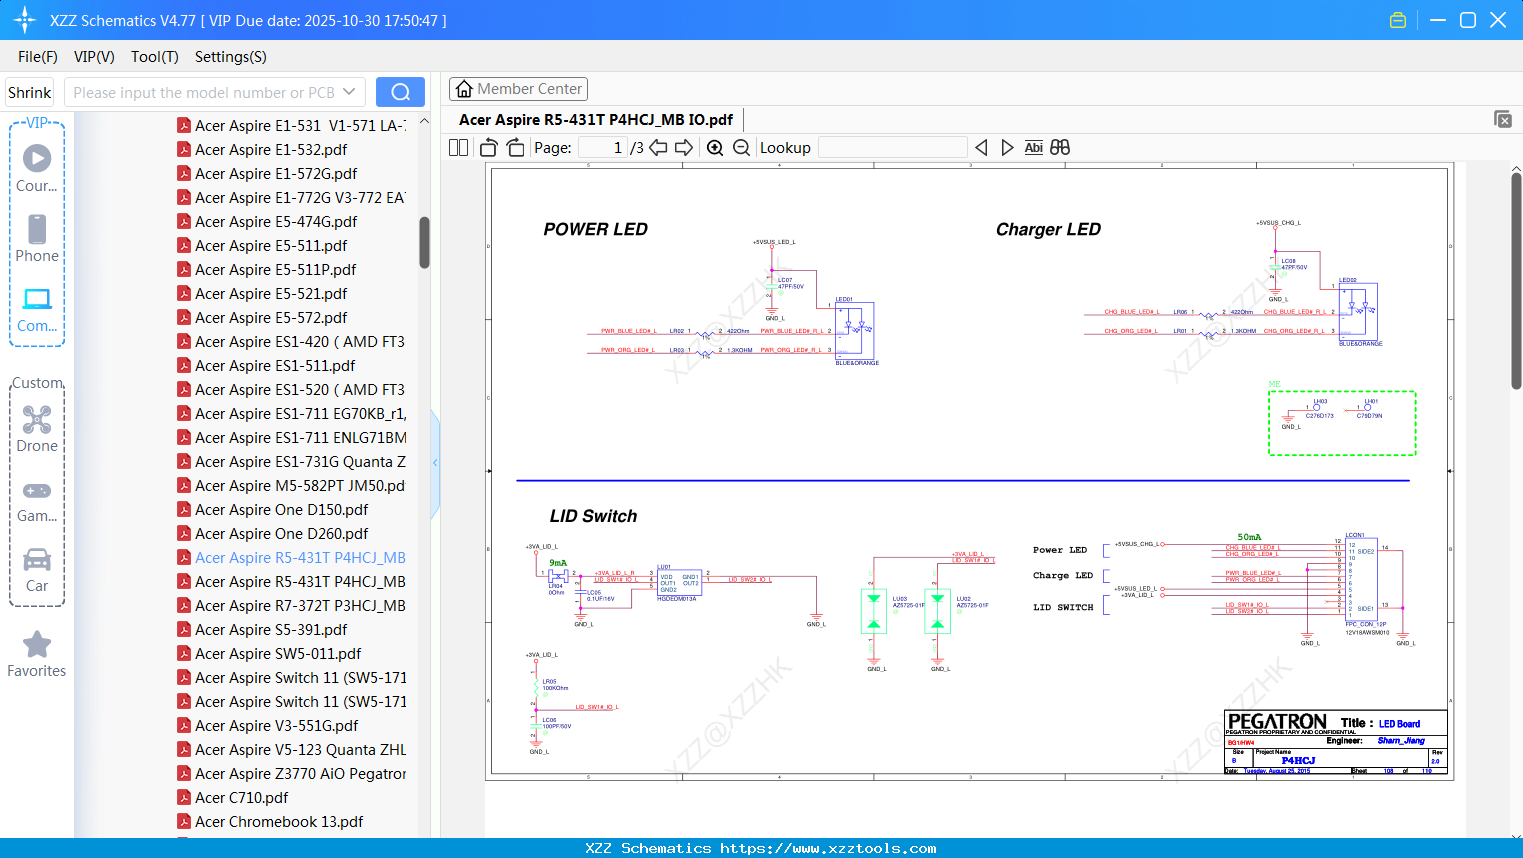
Task: Open the Phone category in sidebar
Action: 37,238
